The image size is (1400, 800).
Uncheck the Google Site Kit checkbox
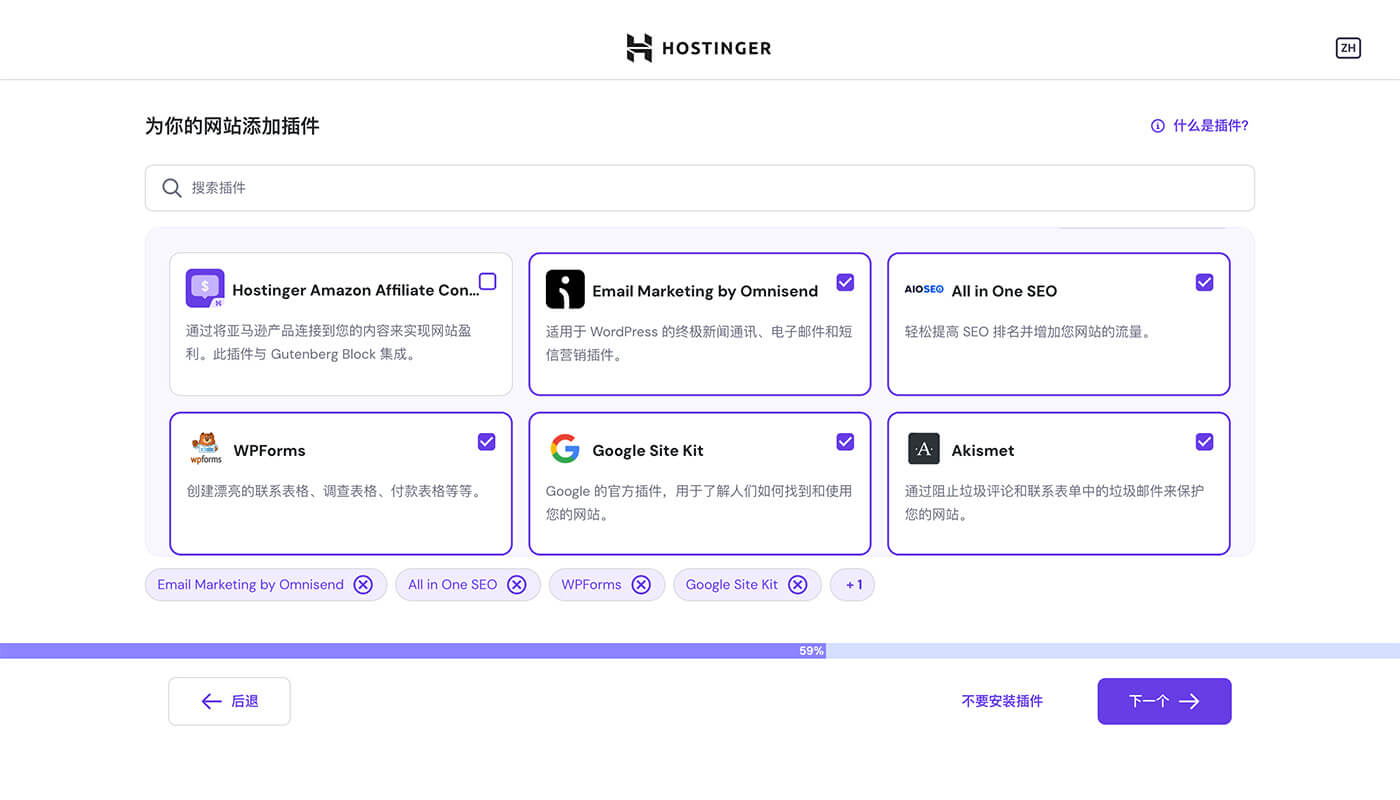point(845,441)
